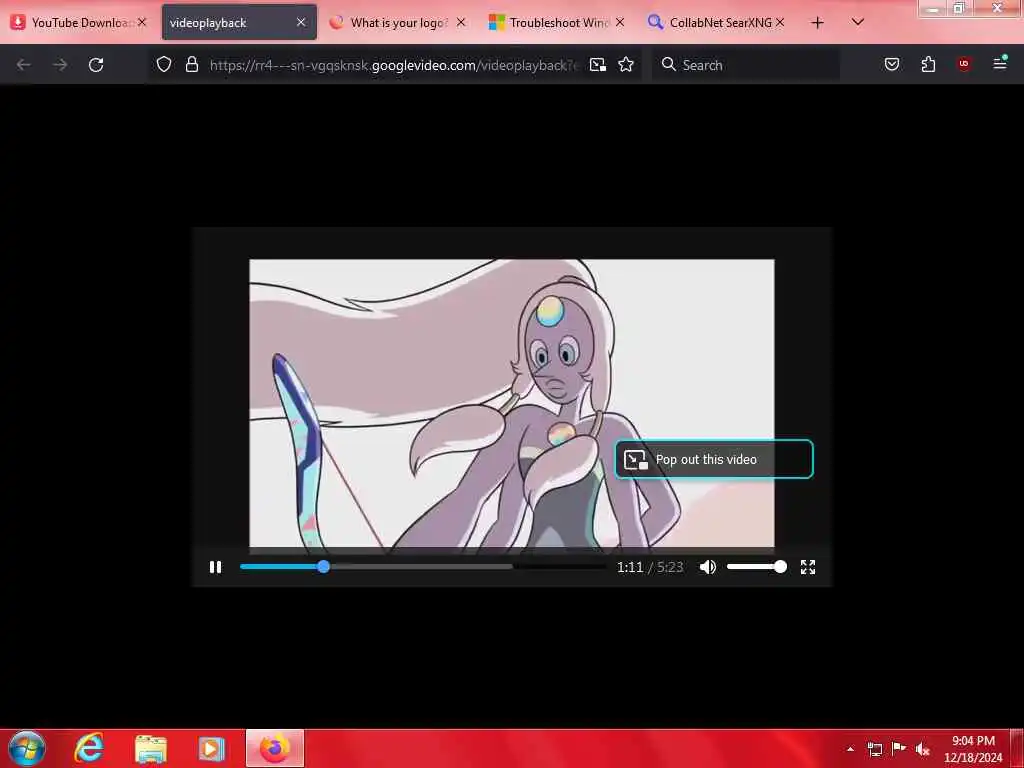
Task: Open the Firefox application menu
Action: [x=1000, y=64]
